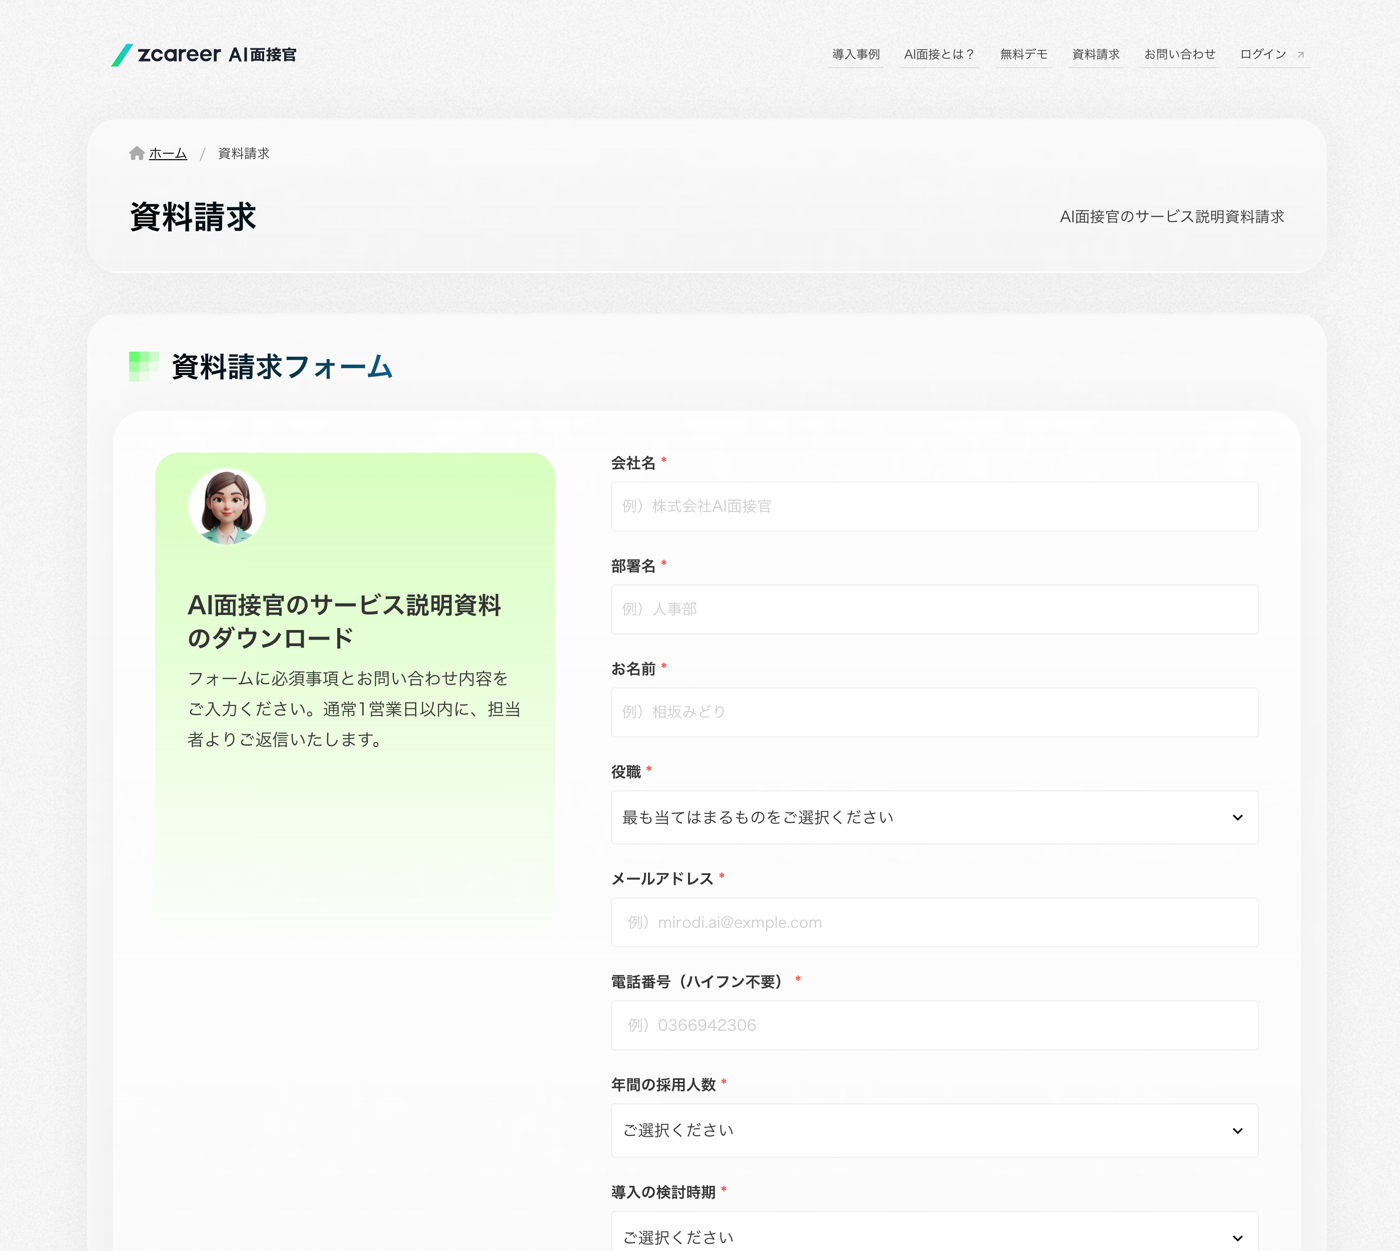Open 導入事例 in the top navigation
Image resolution: width=1400 pixels, height=1251 pixels.
click(856, 55)
